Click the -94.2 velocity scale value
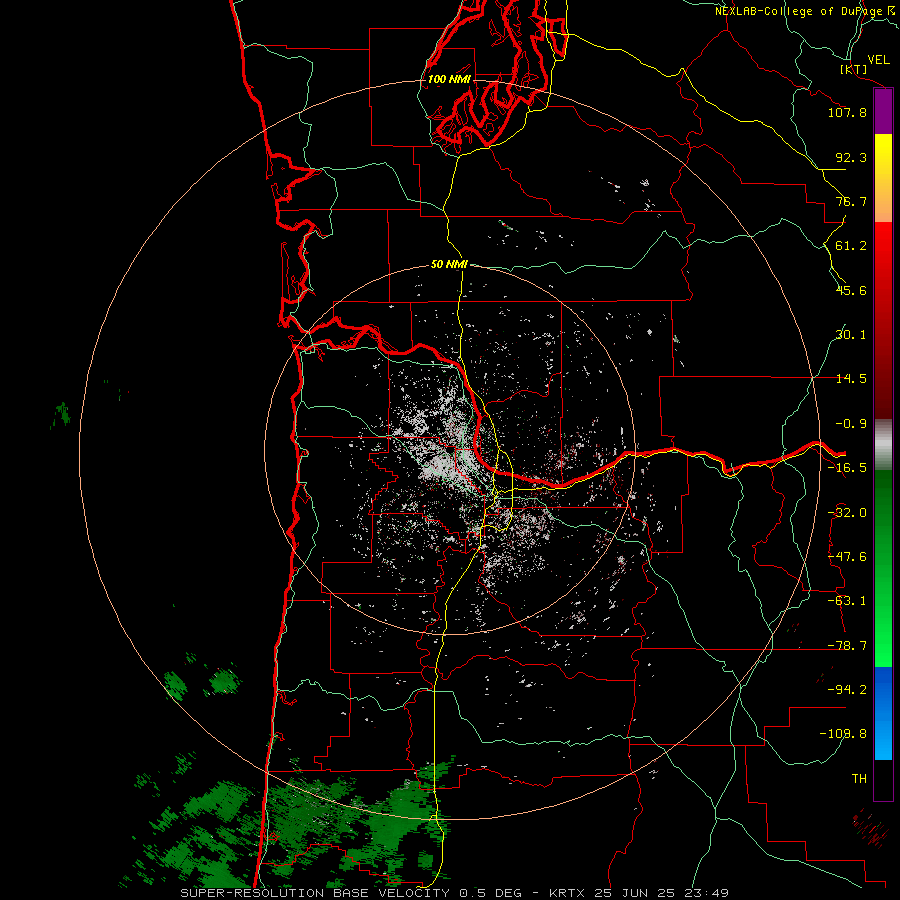The width and height of the screenshot is (900, 900). pyautogui.click(x=847, y=690)
